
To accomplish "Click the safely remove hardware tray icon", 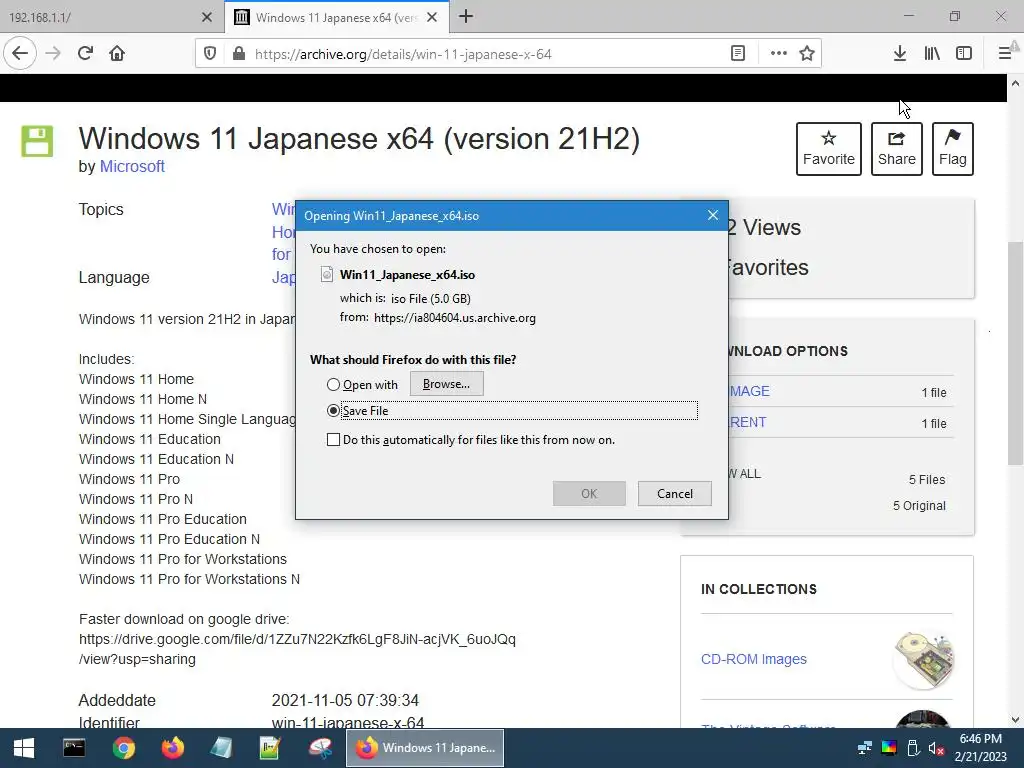I will (913, 748).
